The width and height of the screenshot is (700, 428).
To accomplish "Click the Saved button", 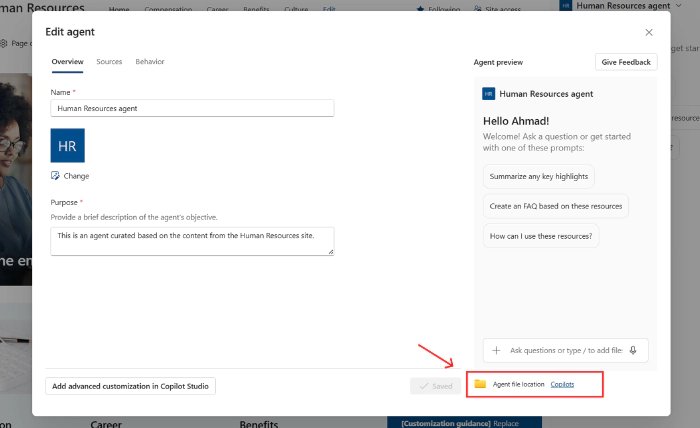I will [435, 386].
